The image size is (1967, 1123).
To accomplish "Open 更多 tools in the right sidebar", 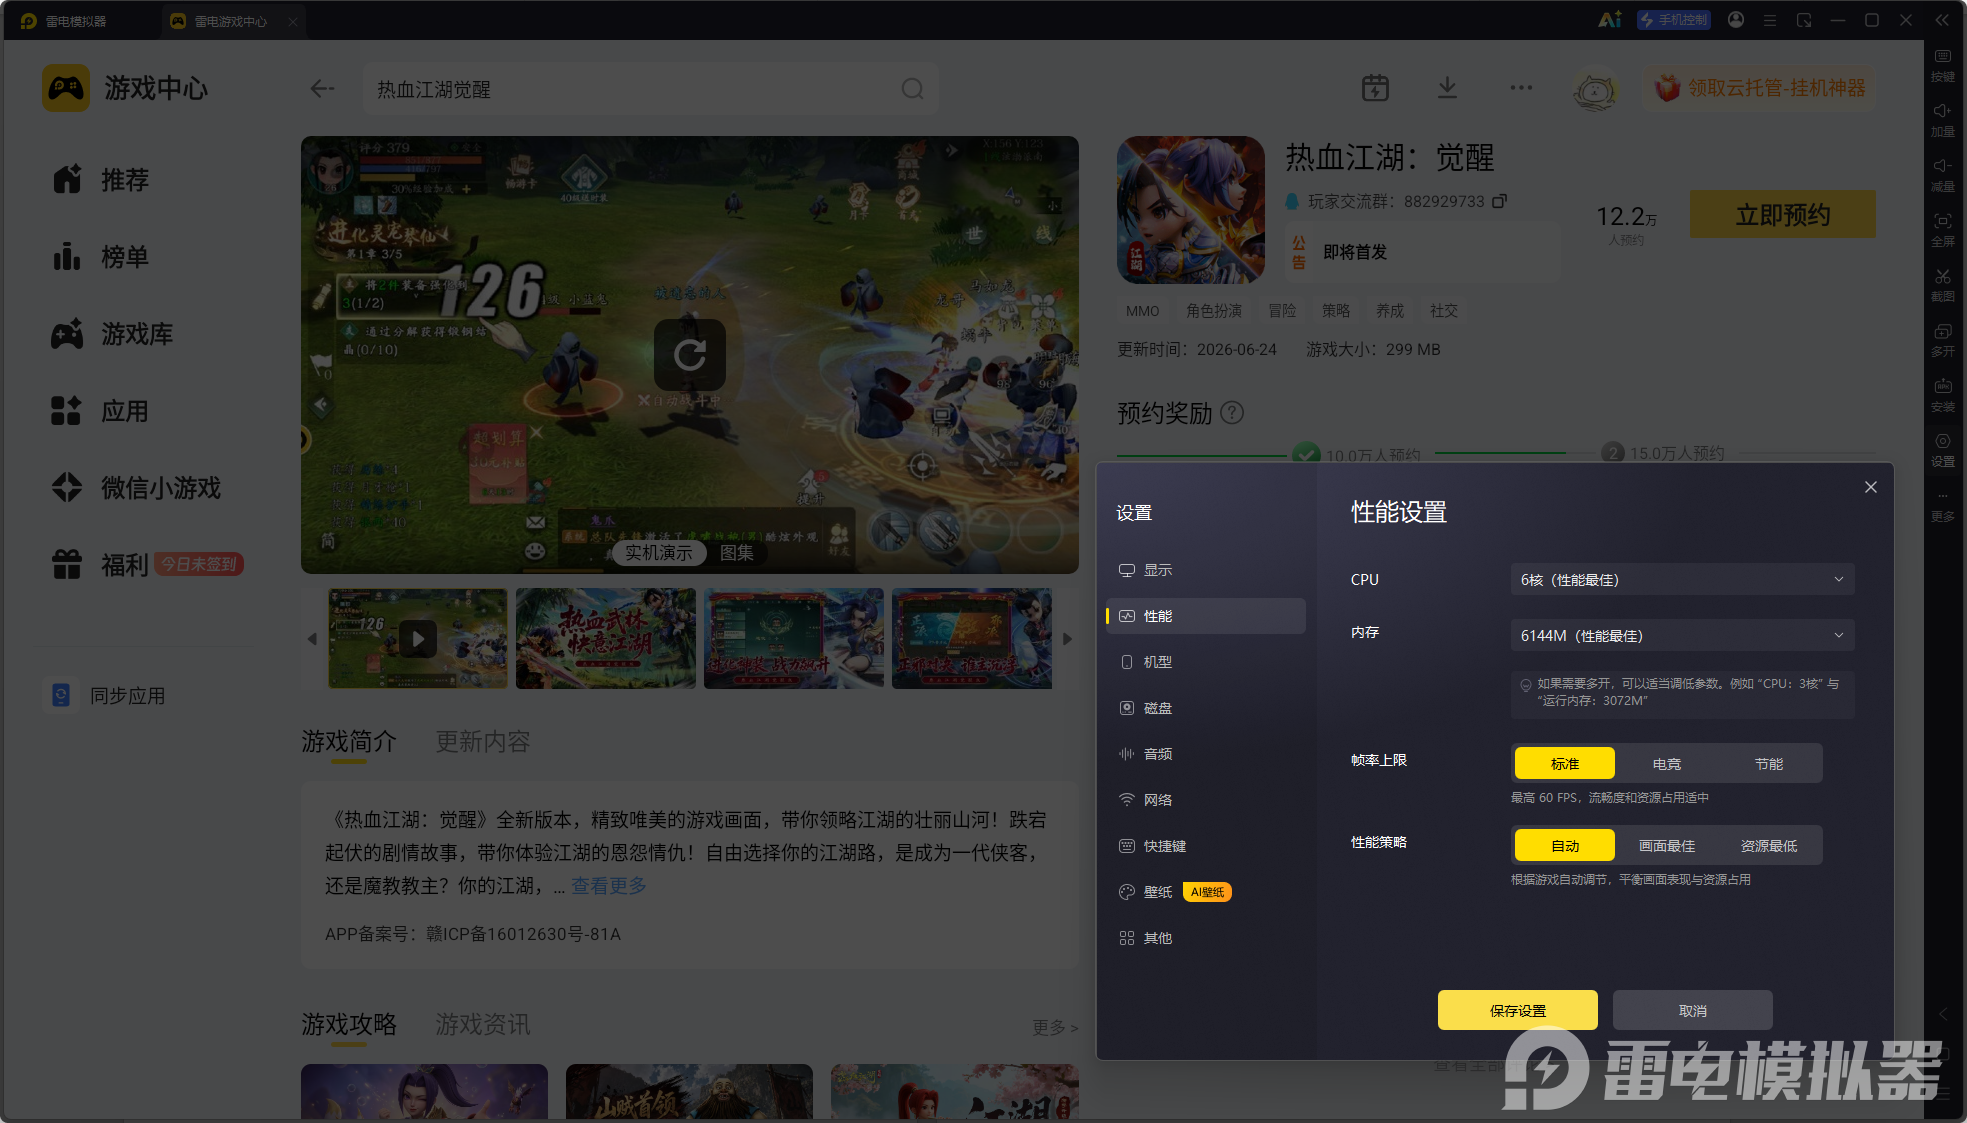I will click(x=1942, y=506).
